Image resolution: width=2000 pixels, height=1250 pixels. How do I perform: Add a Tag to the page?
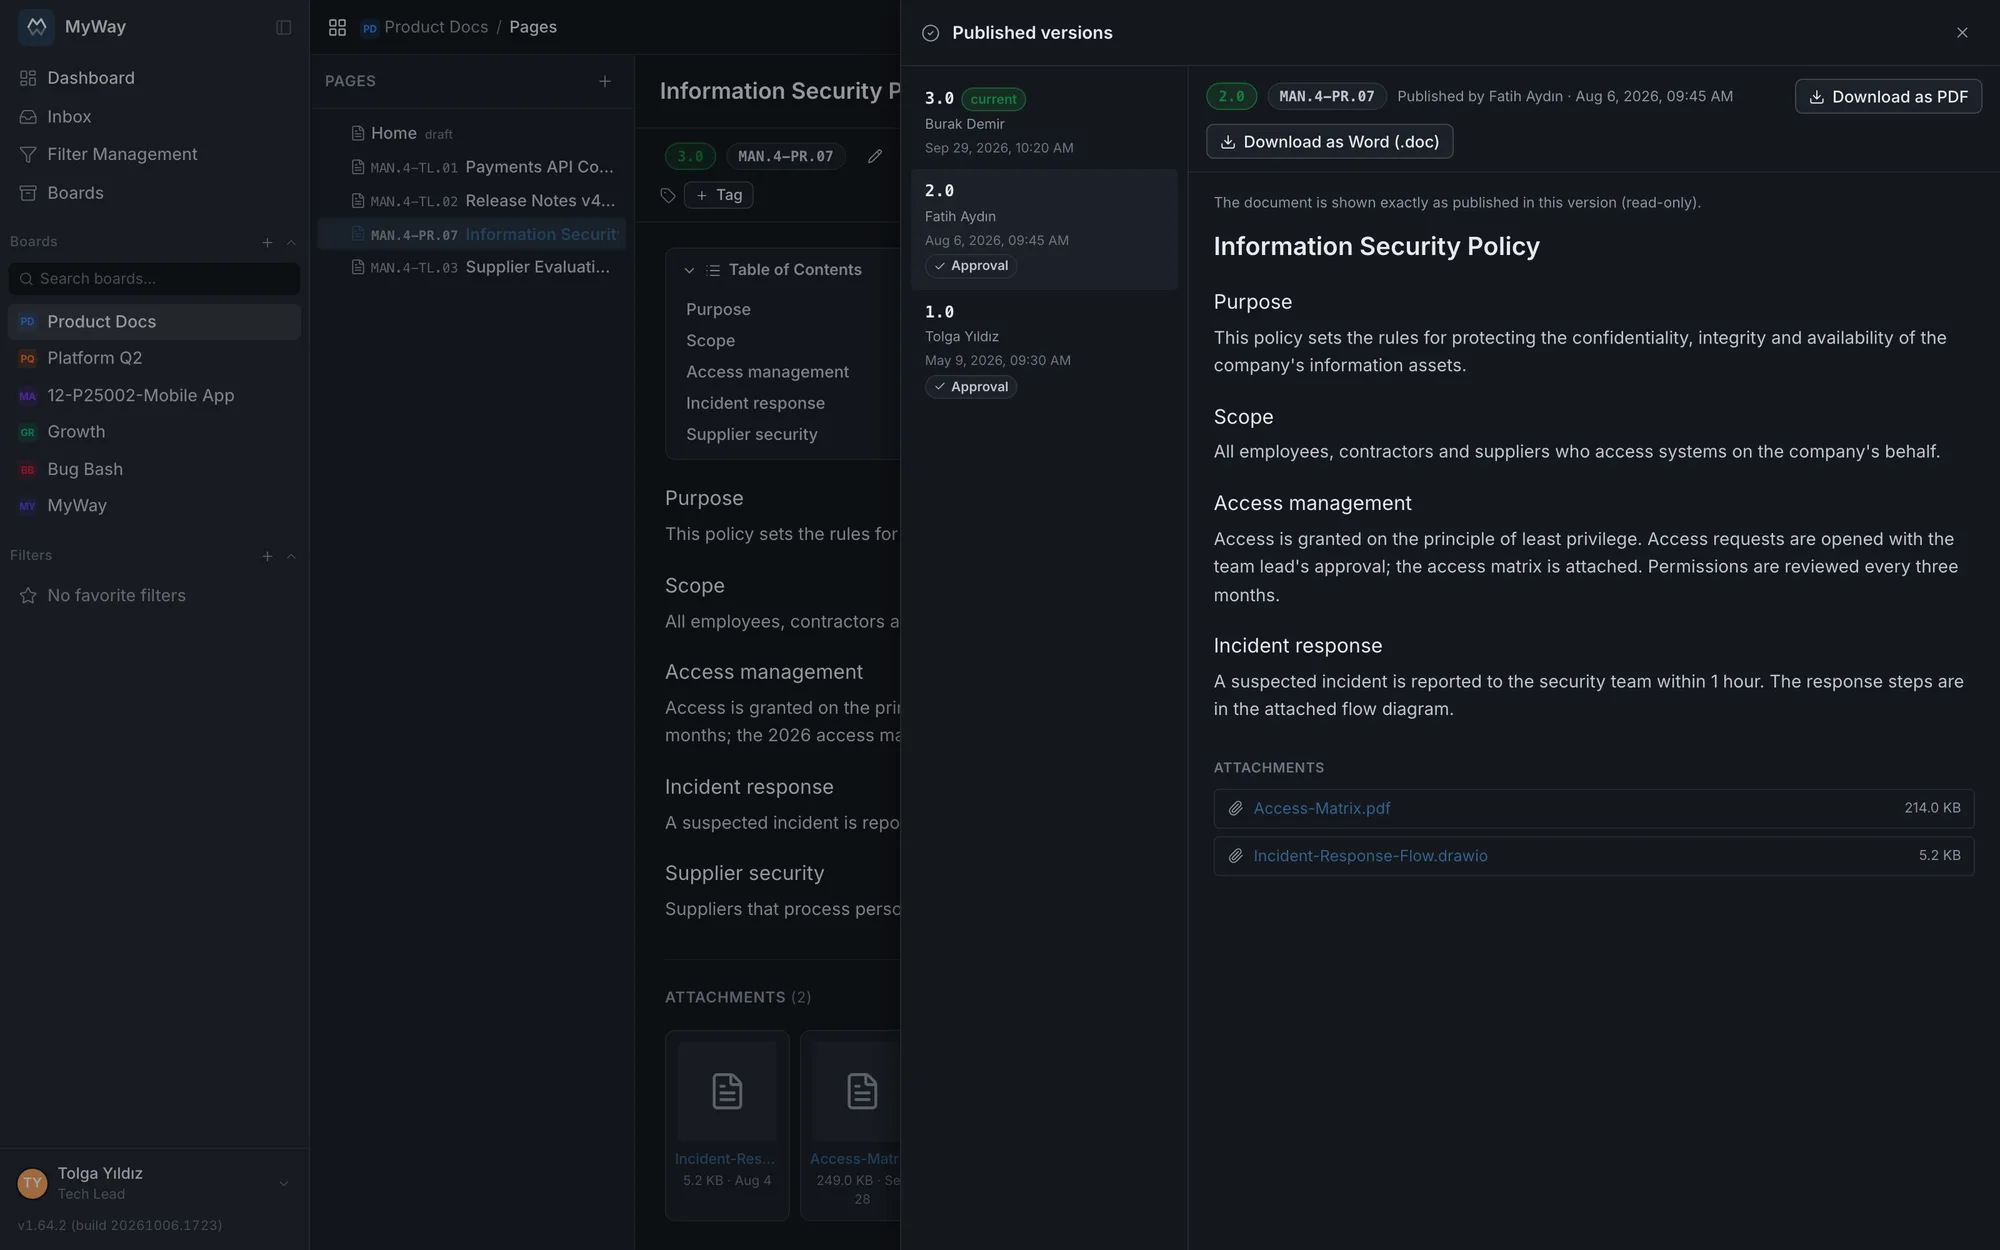point(718,195)
